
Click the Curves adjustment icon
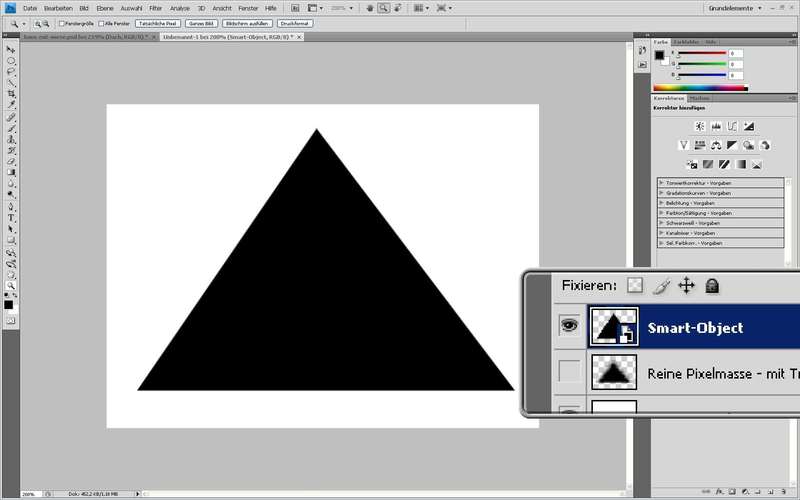732,126
